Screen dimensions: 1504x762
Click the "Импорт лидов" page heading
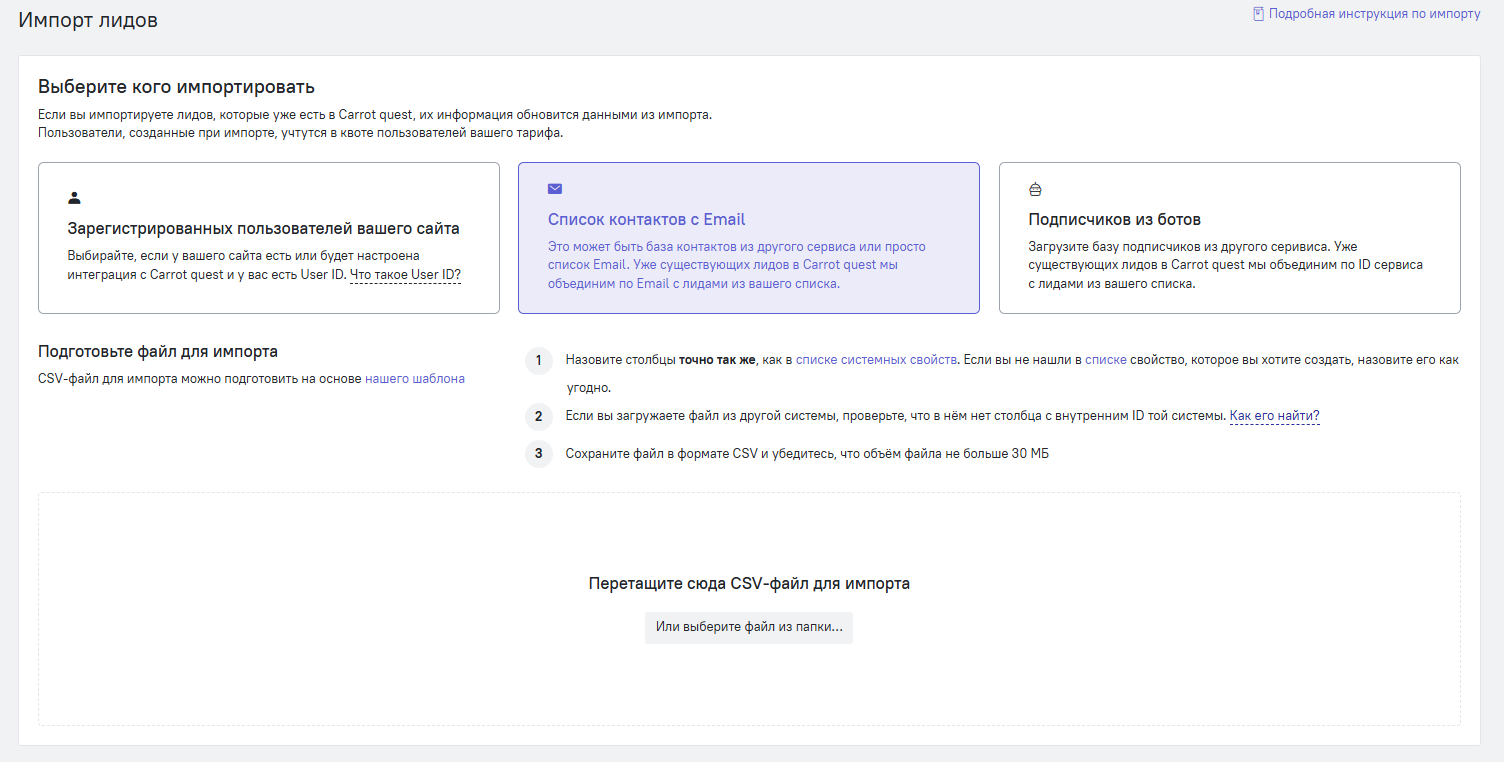88,20
